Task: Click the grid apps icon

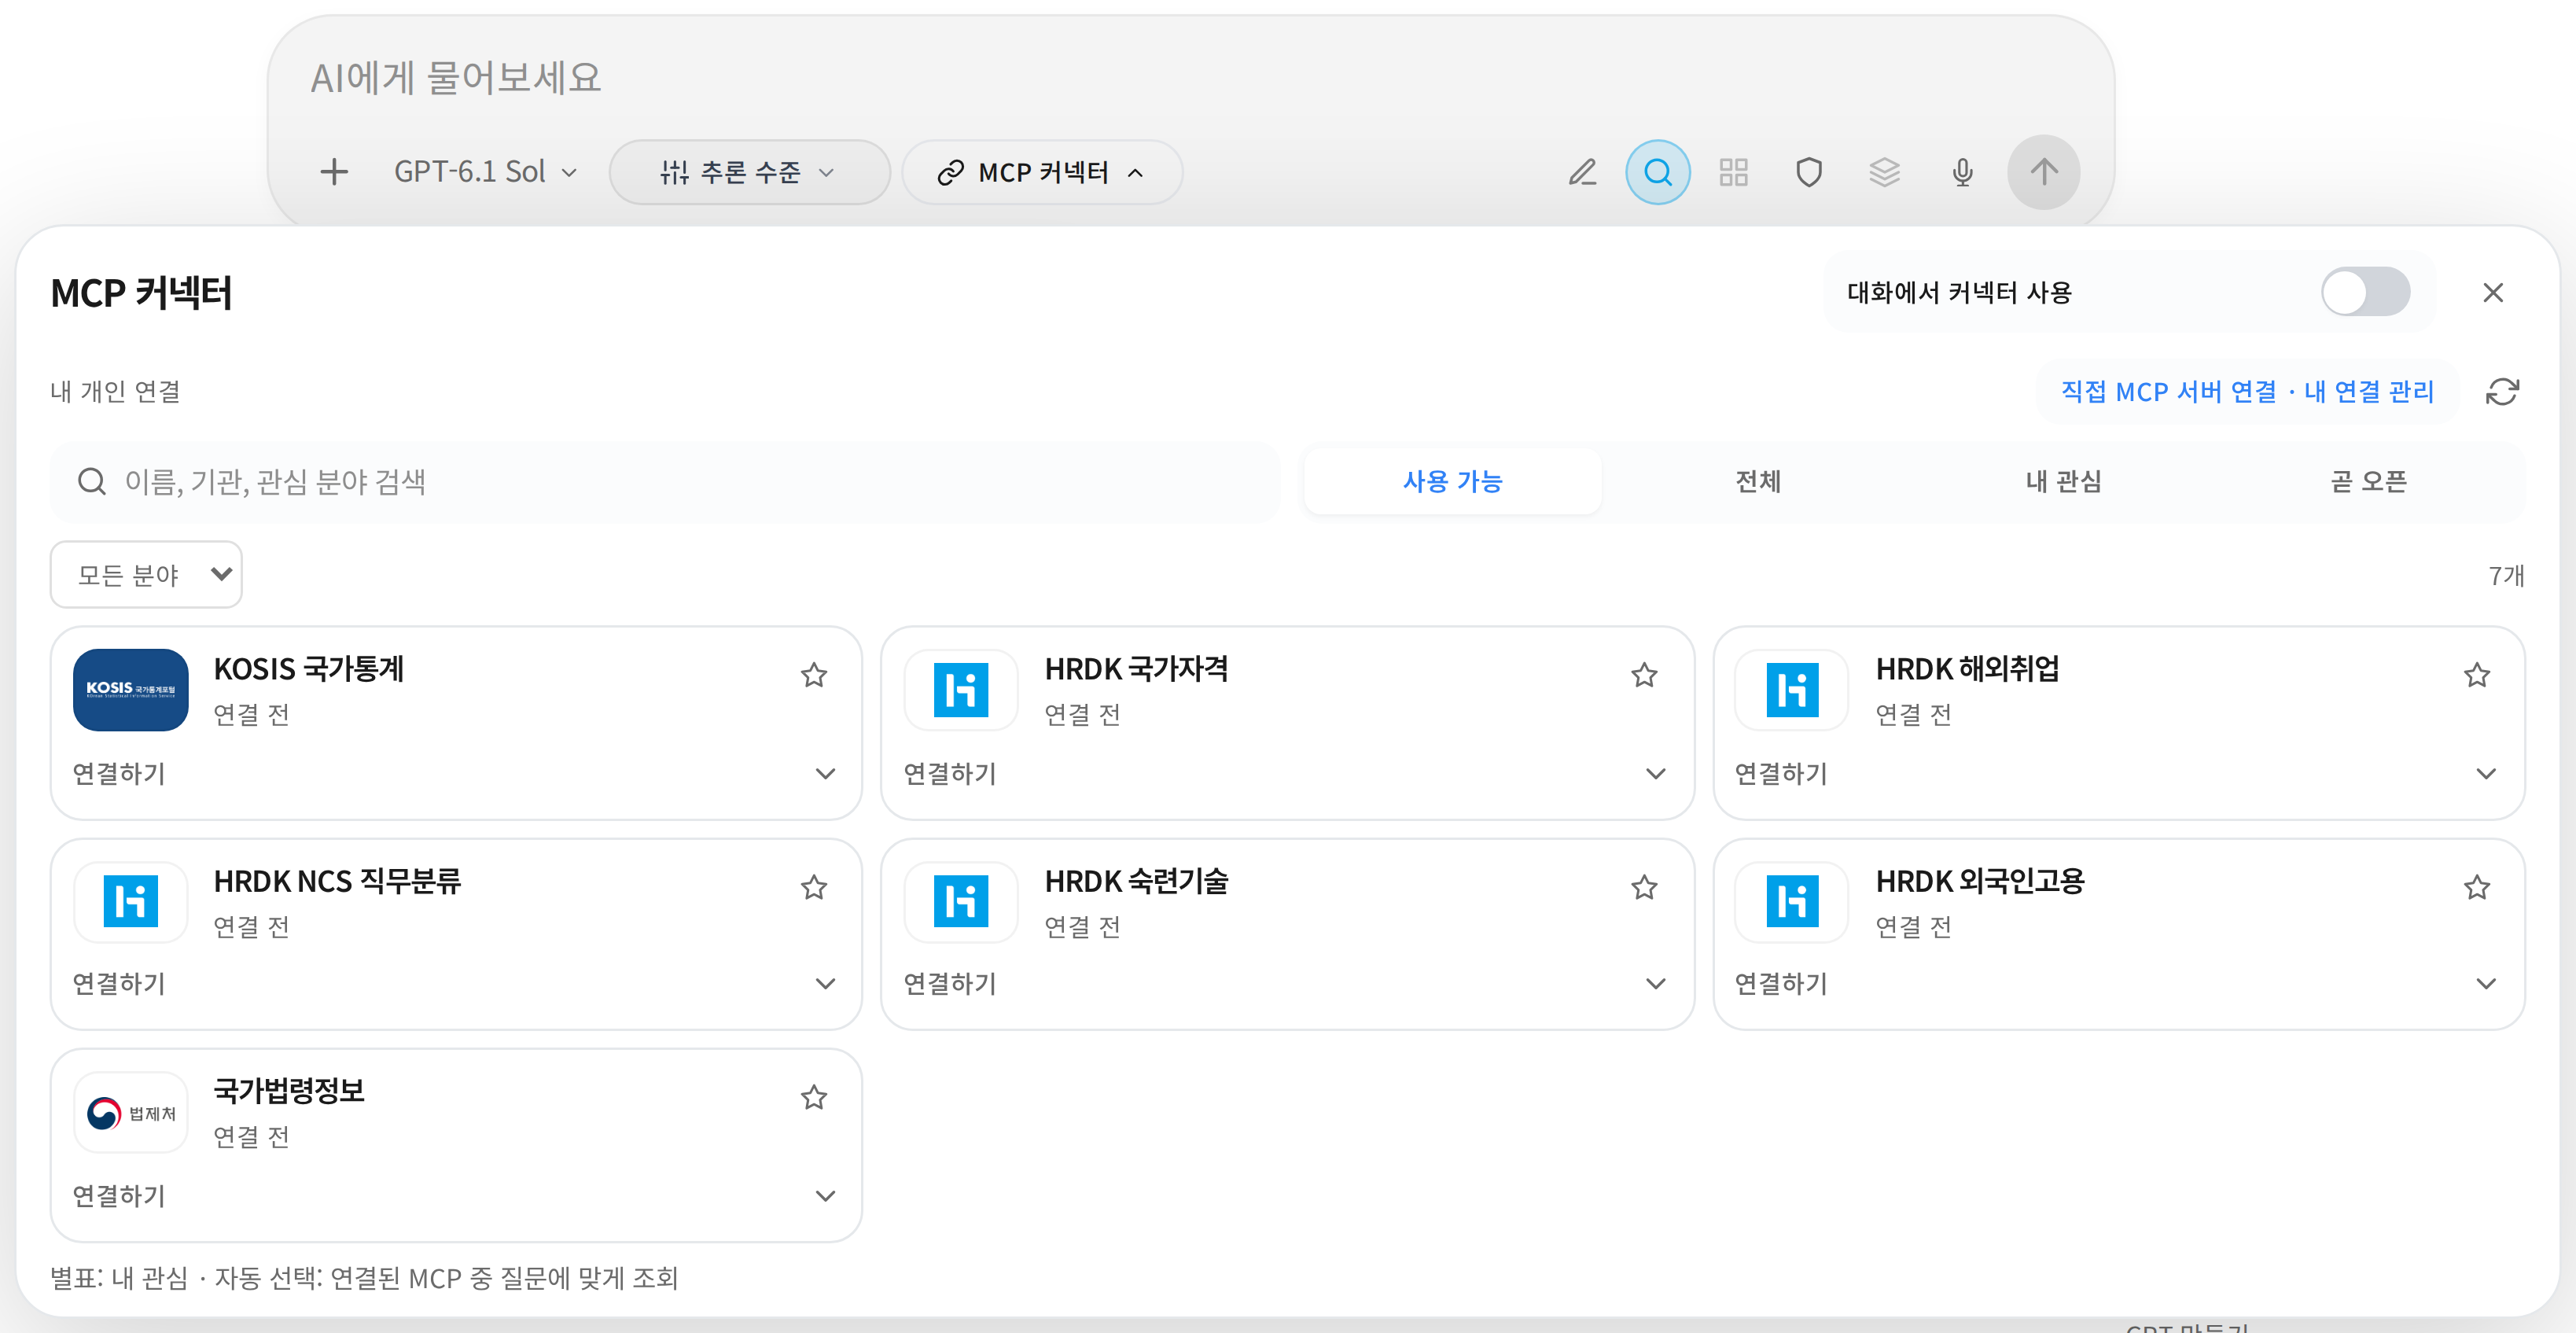Action: [x=1733, y=172]
